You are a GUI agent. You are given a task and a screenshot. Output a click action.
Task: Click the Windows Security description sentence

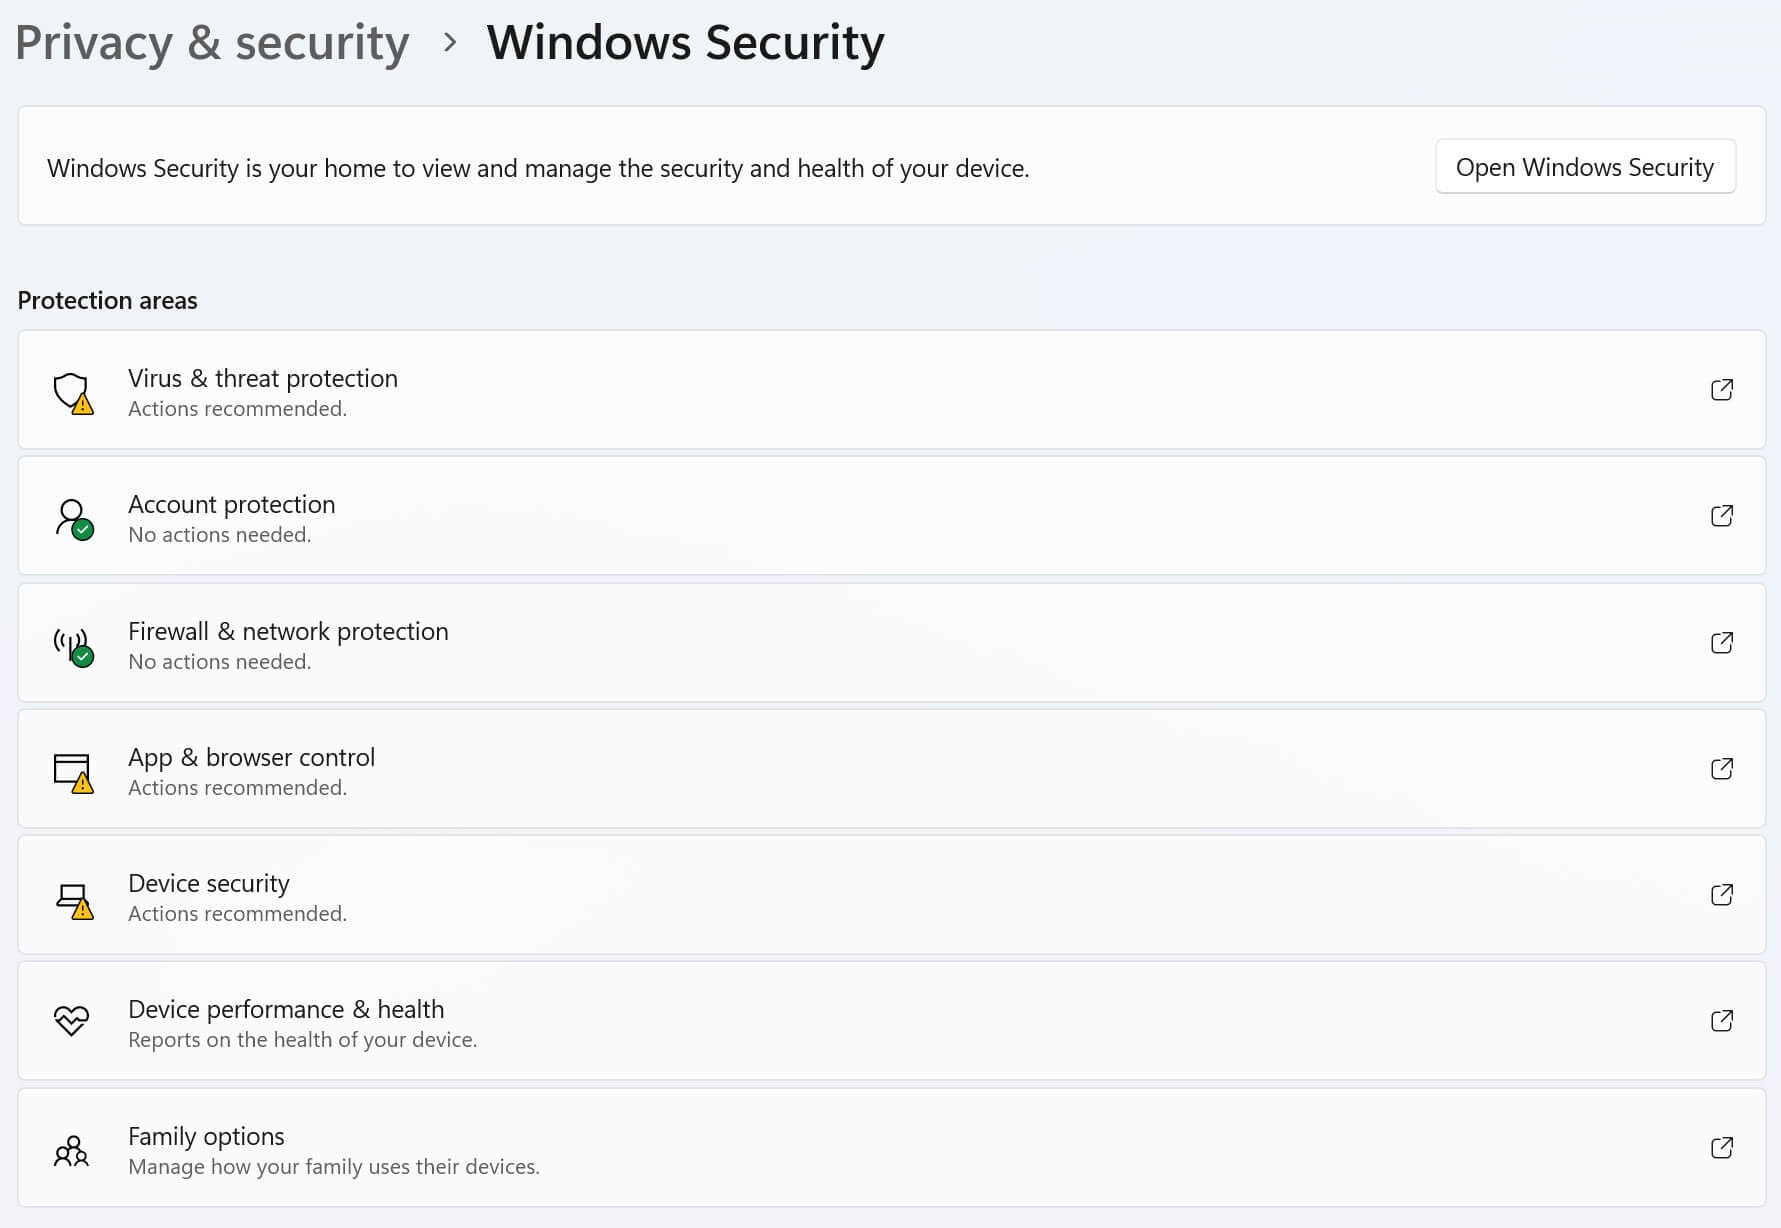click(538, 168)
